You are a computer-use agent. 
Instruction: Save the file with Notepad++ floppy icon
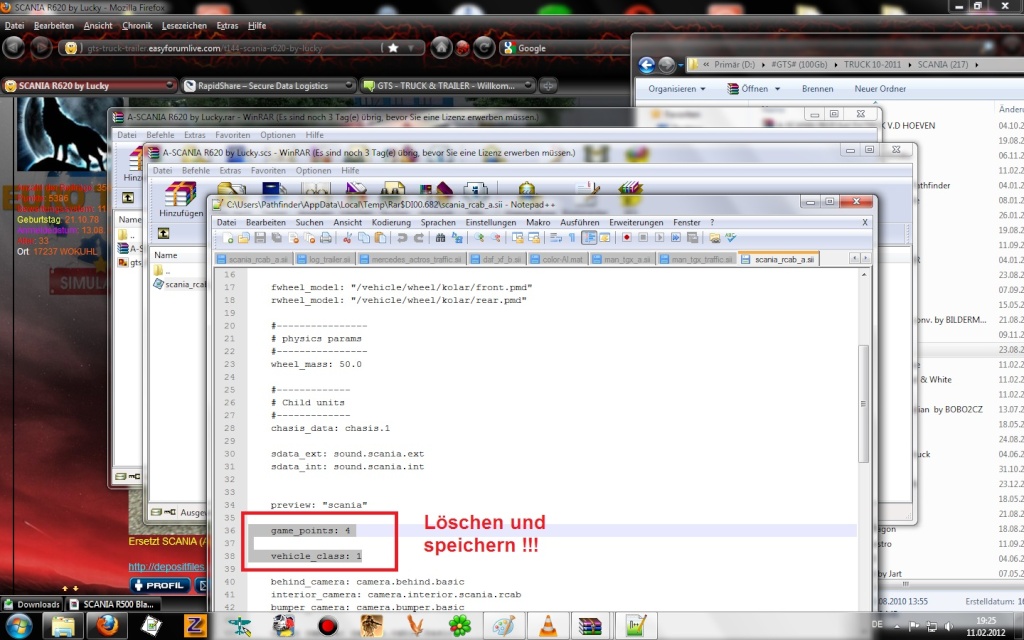pos(260,238)
